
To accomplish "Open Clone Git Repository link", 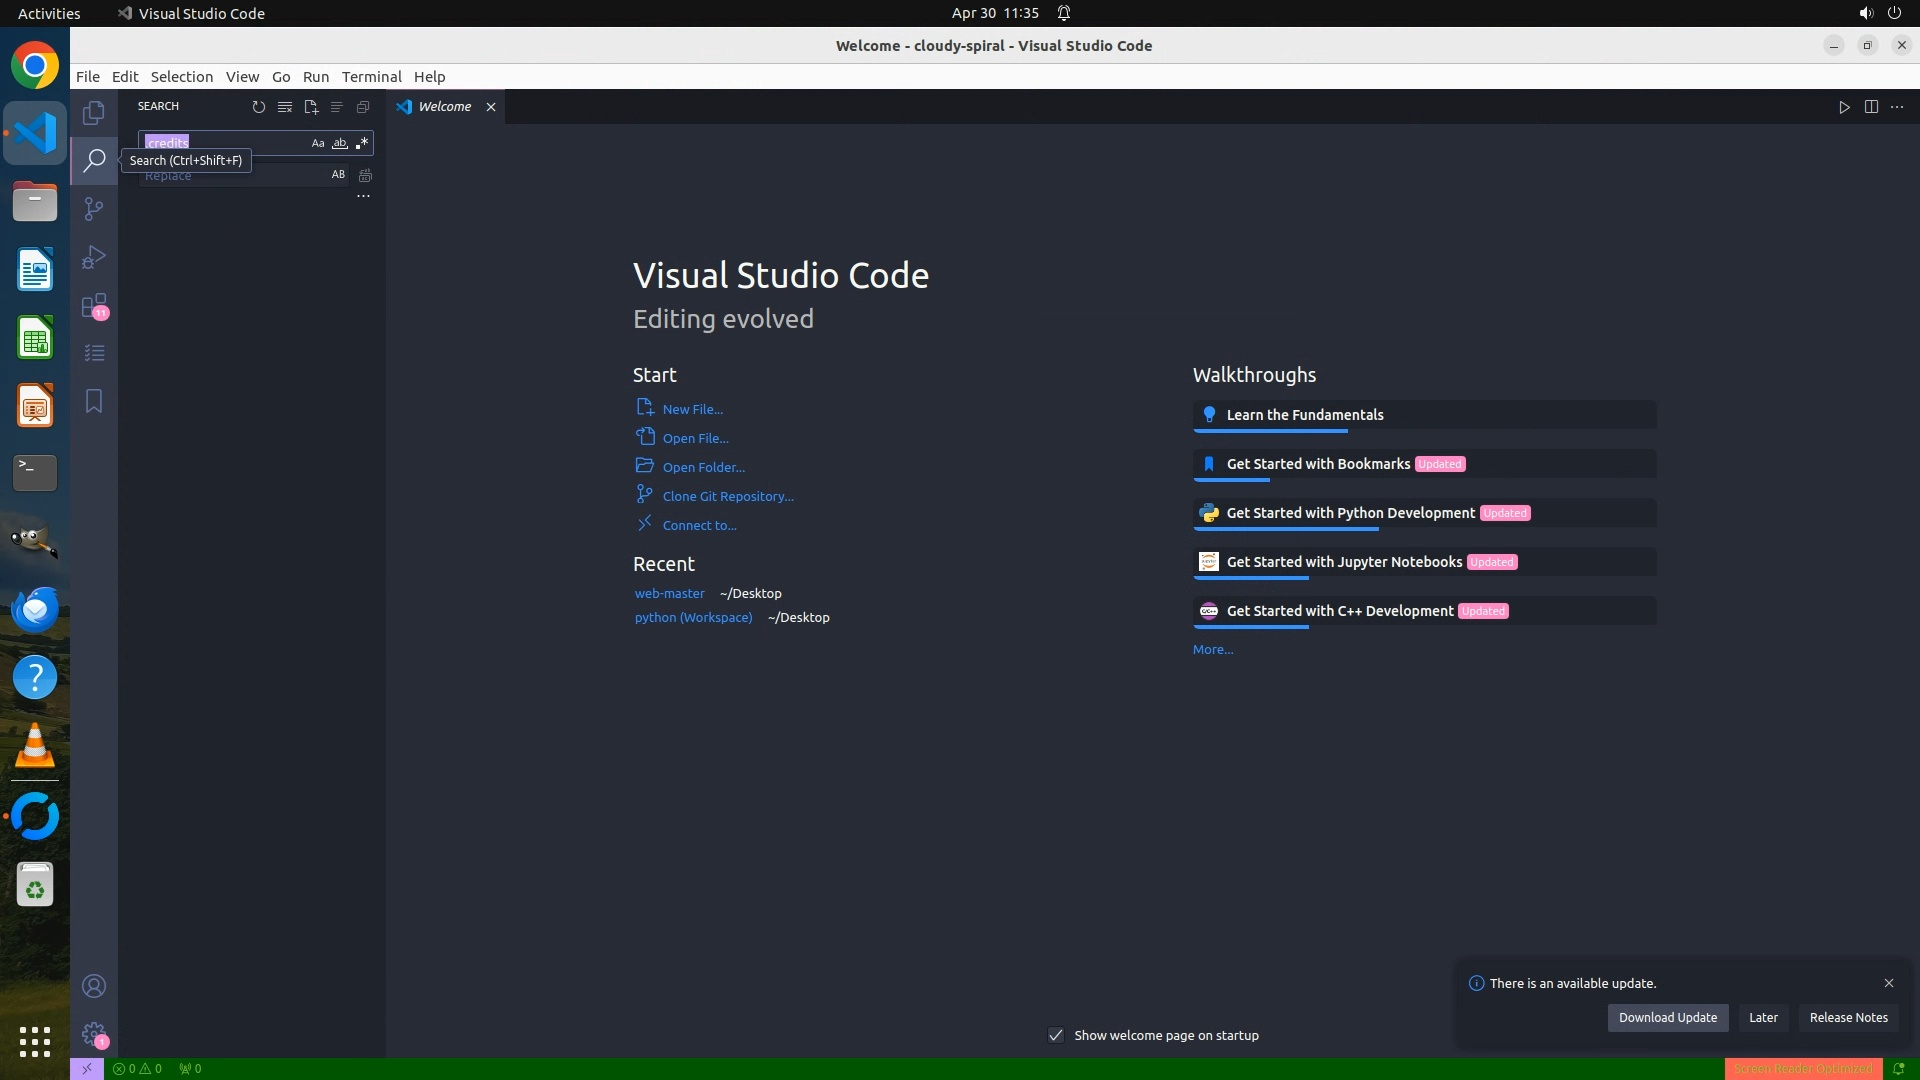I will coord(727,496).
